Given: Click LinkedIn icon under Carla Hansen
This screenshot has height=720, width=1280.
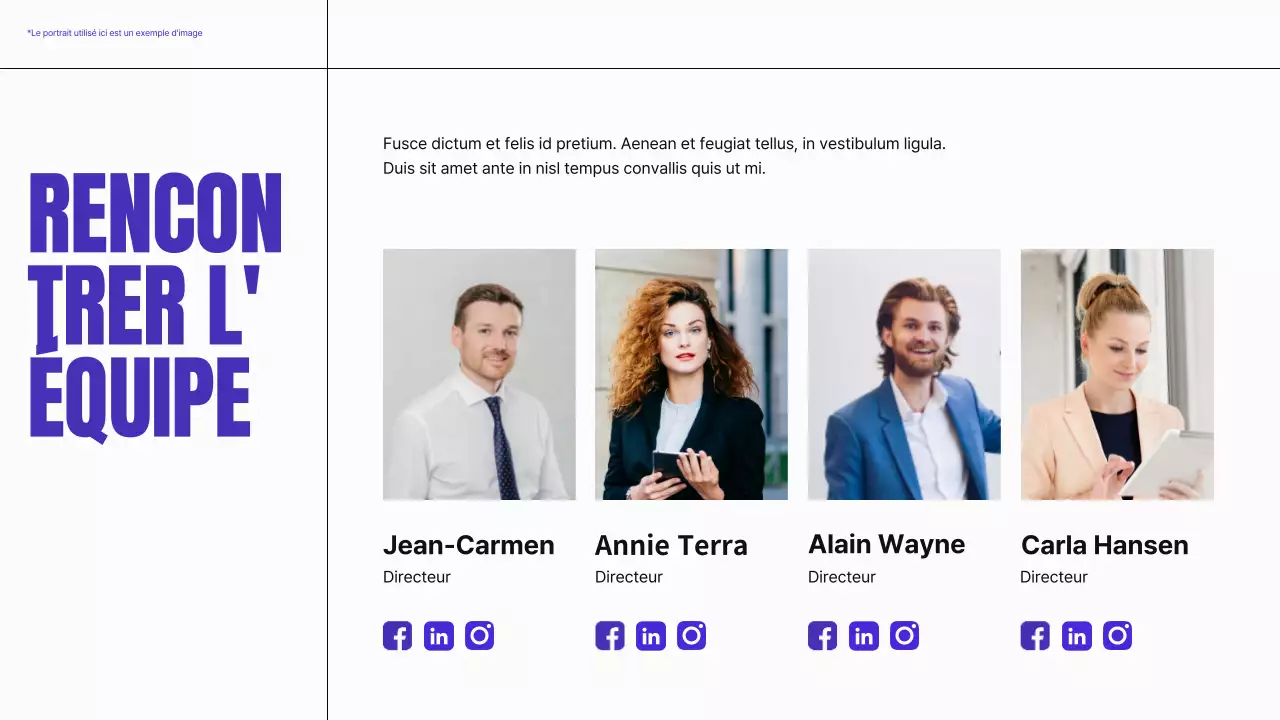Looking at the screenshot, I should coord(1077,636).
